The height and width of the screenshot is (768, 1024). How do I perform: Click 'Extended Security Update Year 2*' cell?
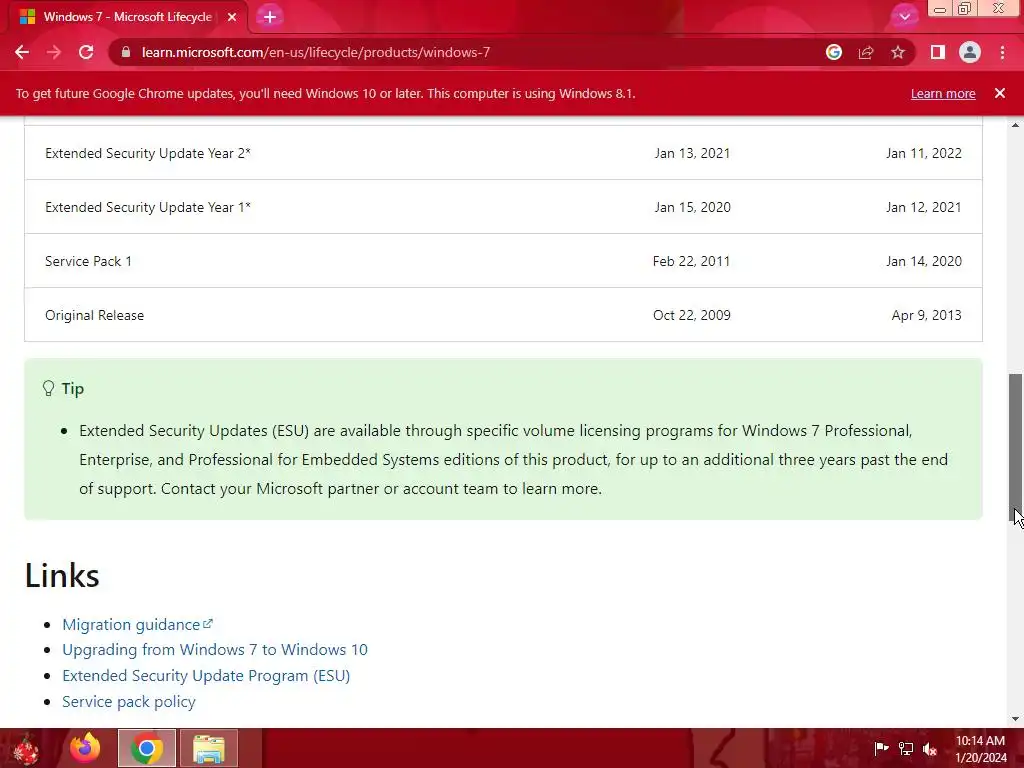click(x=148, y=153)
